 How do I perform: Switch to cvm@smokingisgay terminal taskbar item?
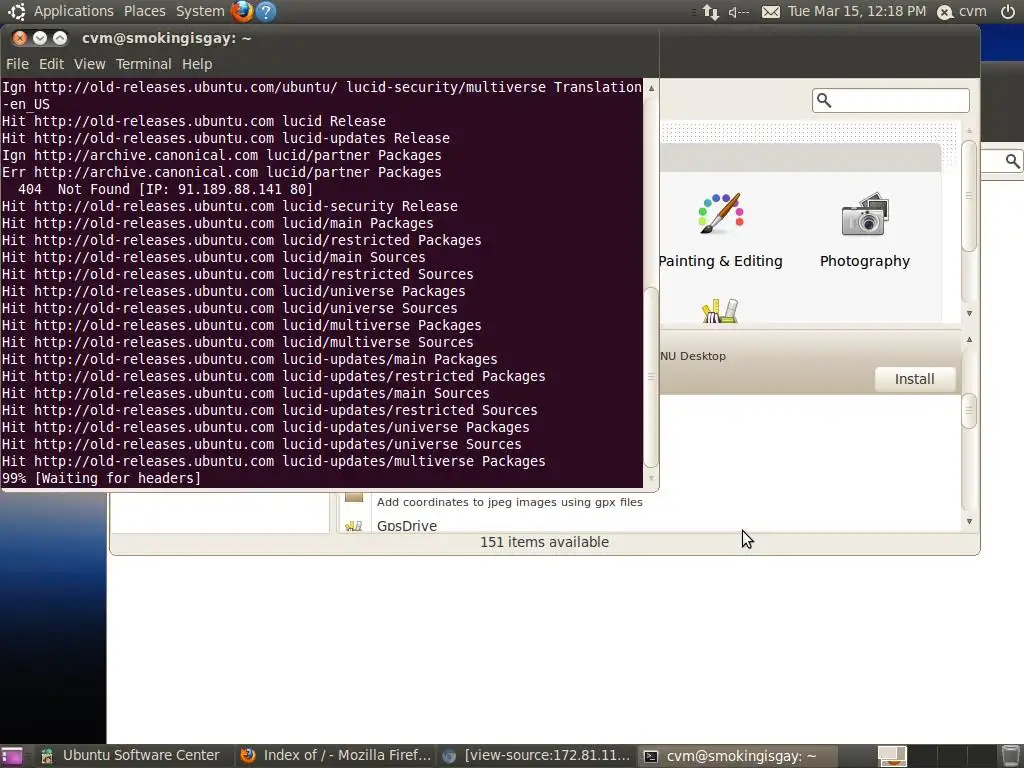737,756
